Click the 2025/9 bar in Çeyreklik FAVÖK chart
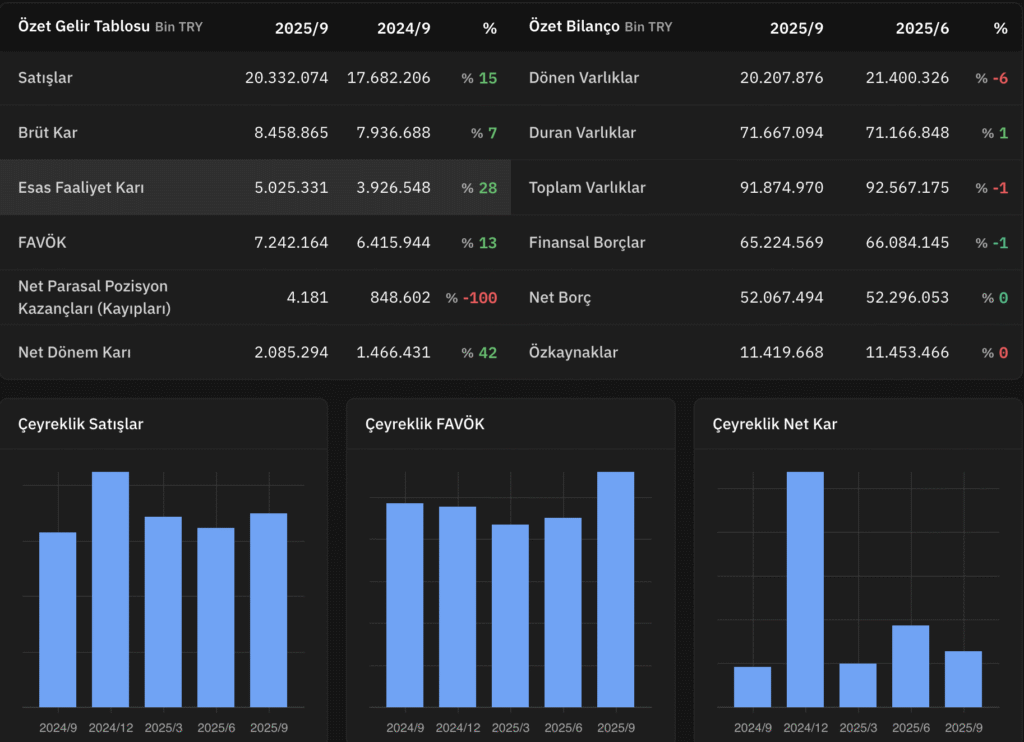Viewport: 1024px width, 742px height. 616,589
